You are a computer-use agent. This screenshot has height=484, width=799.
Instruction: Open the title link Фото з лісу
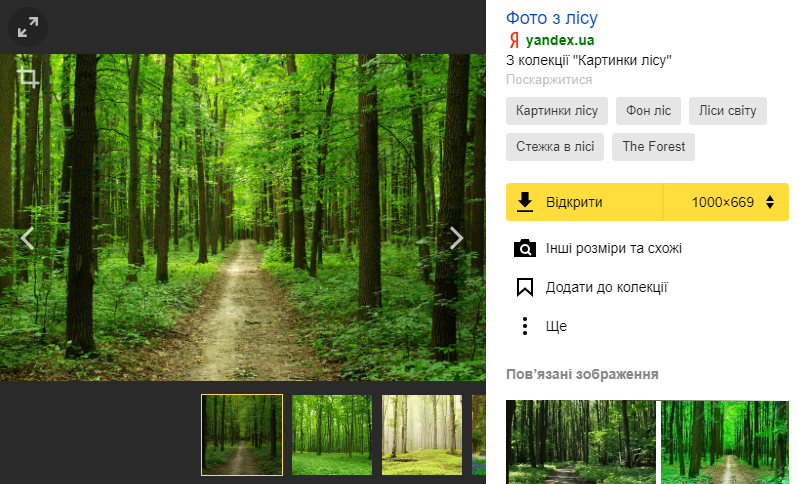[552, 18]
